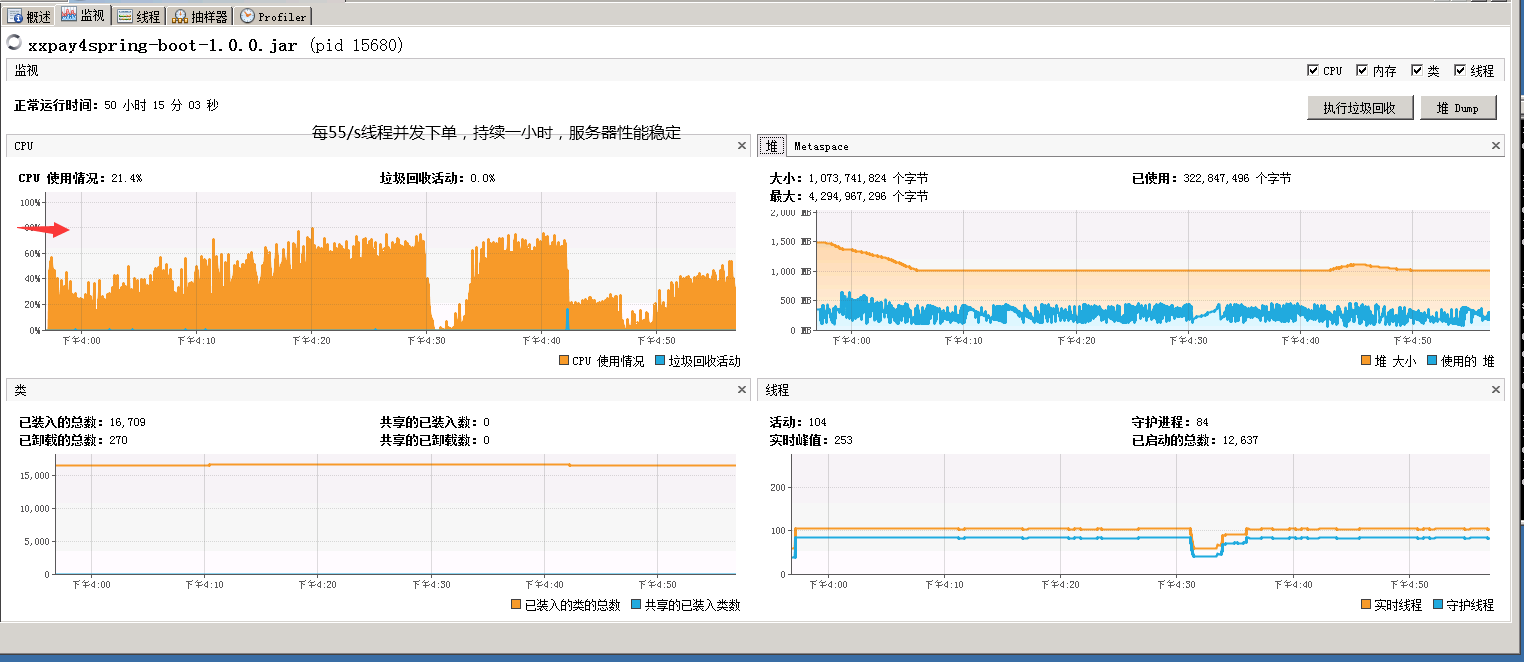
Task: Click the 概述 tab icon
Action: 15,16
